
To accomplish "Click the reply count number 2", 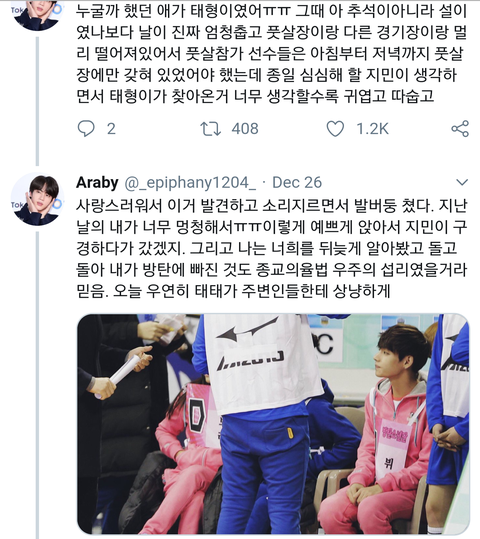I will [111, 129].
